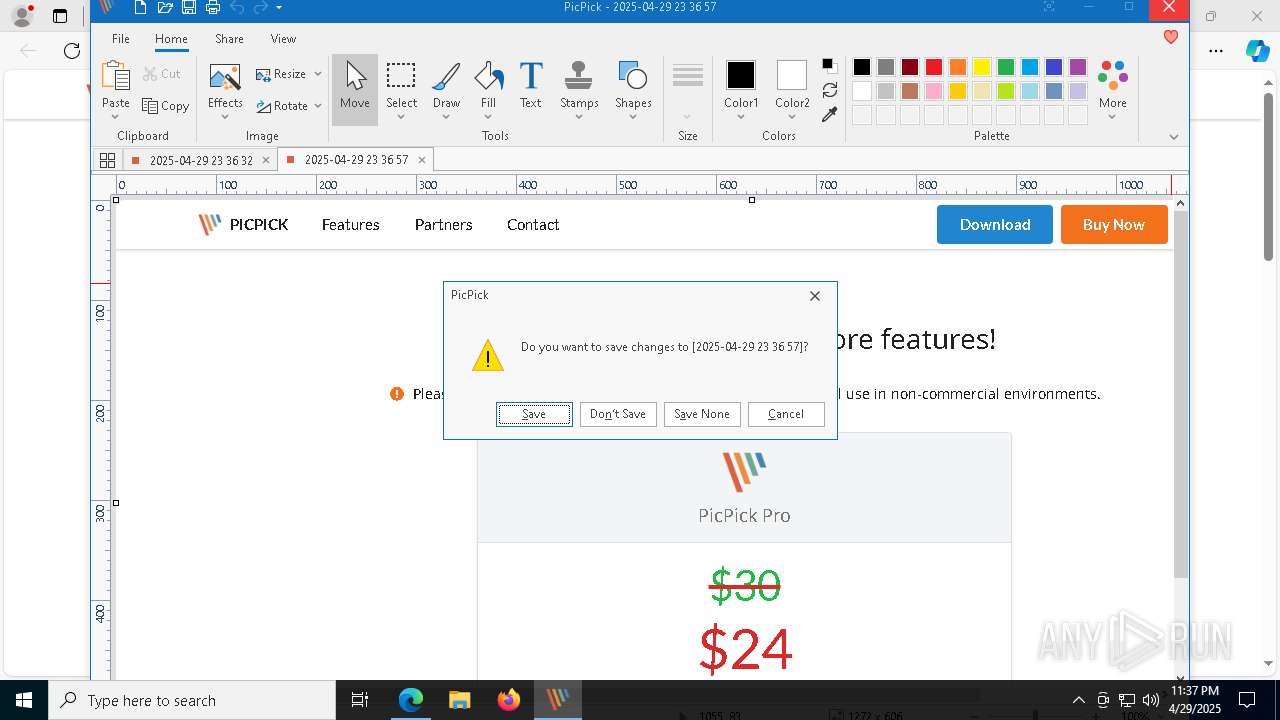Image resolution: width=1280 pixels, height=720 pixels.
Task: Close the 2025-04-29 23 36 57 tab
Action: pyautogui.click(x=422, y=160)
